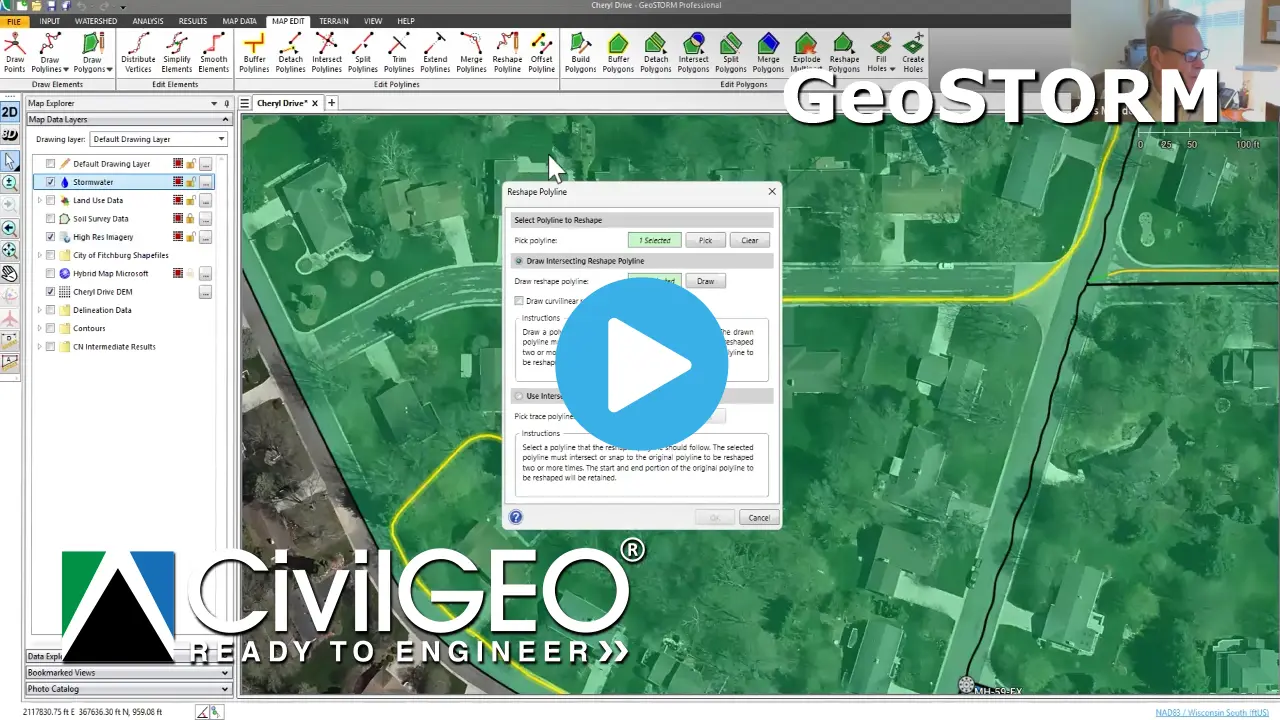Image resolution: width=1280 pixels, height=720 pixels.
Task: Select the Explode Multipart tool
Action: [806, 52]
